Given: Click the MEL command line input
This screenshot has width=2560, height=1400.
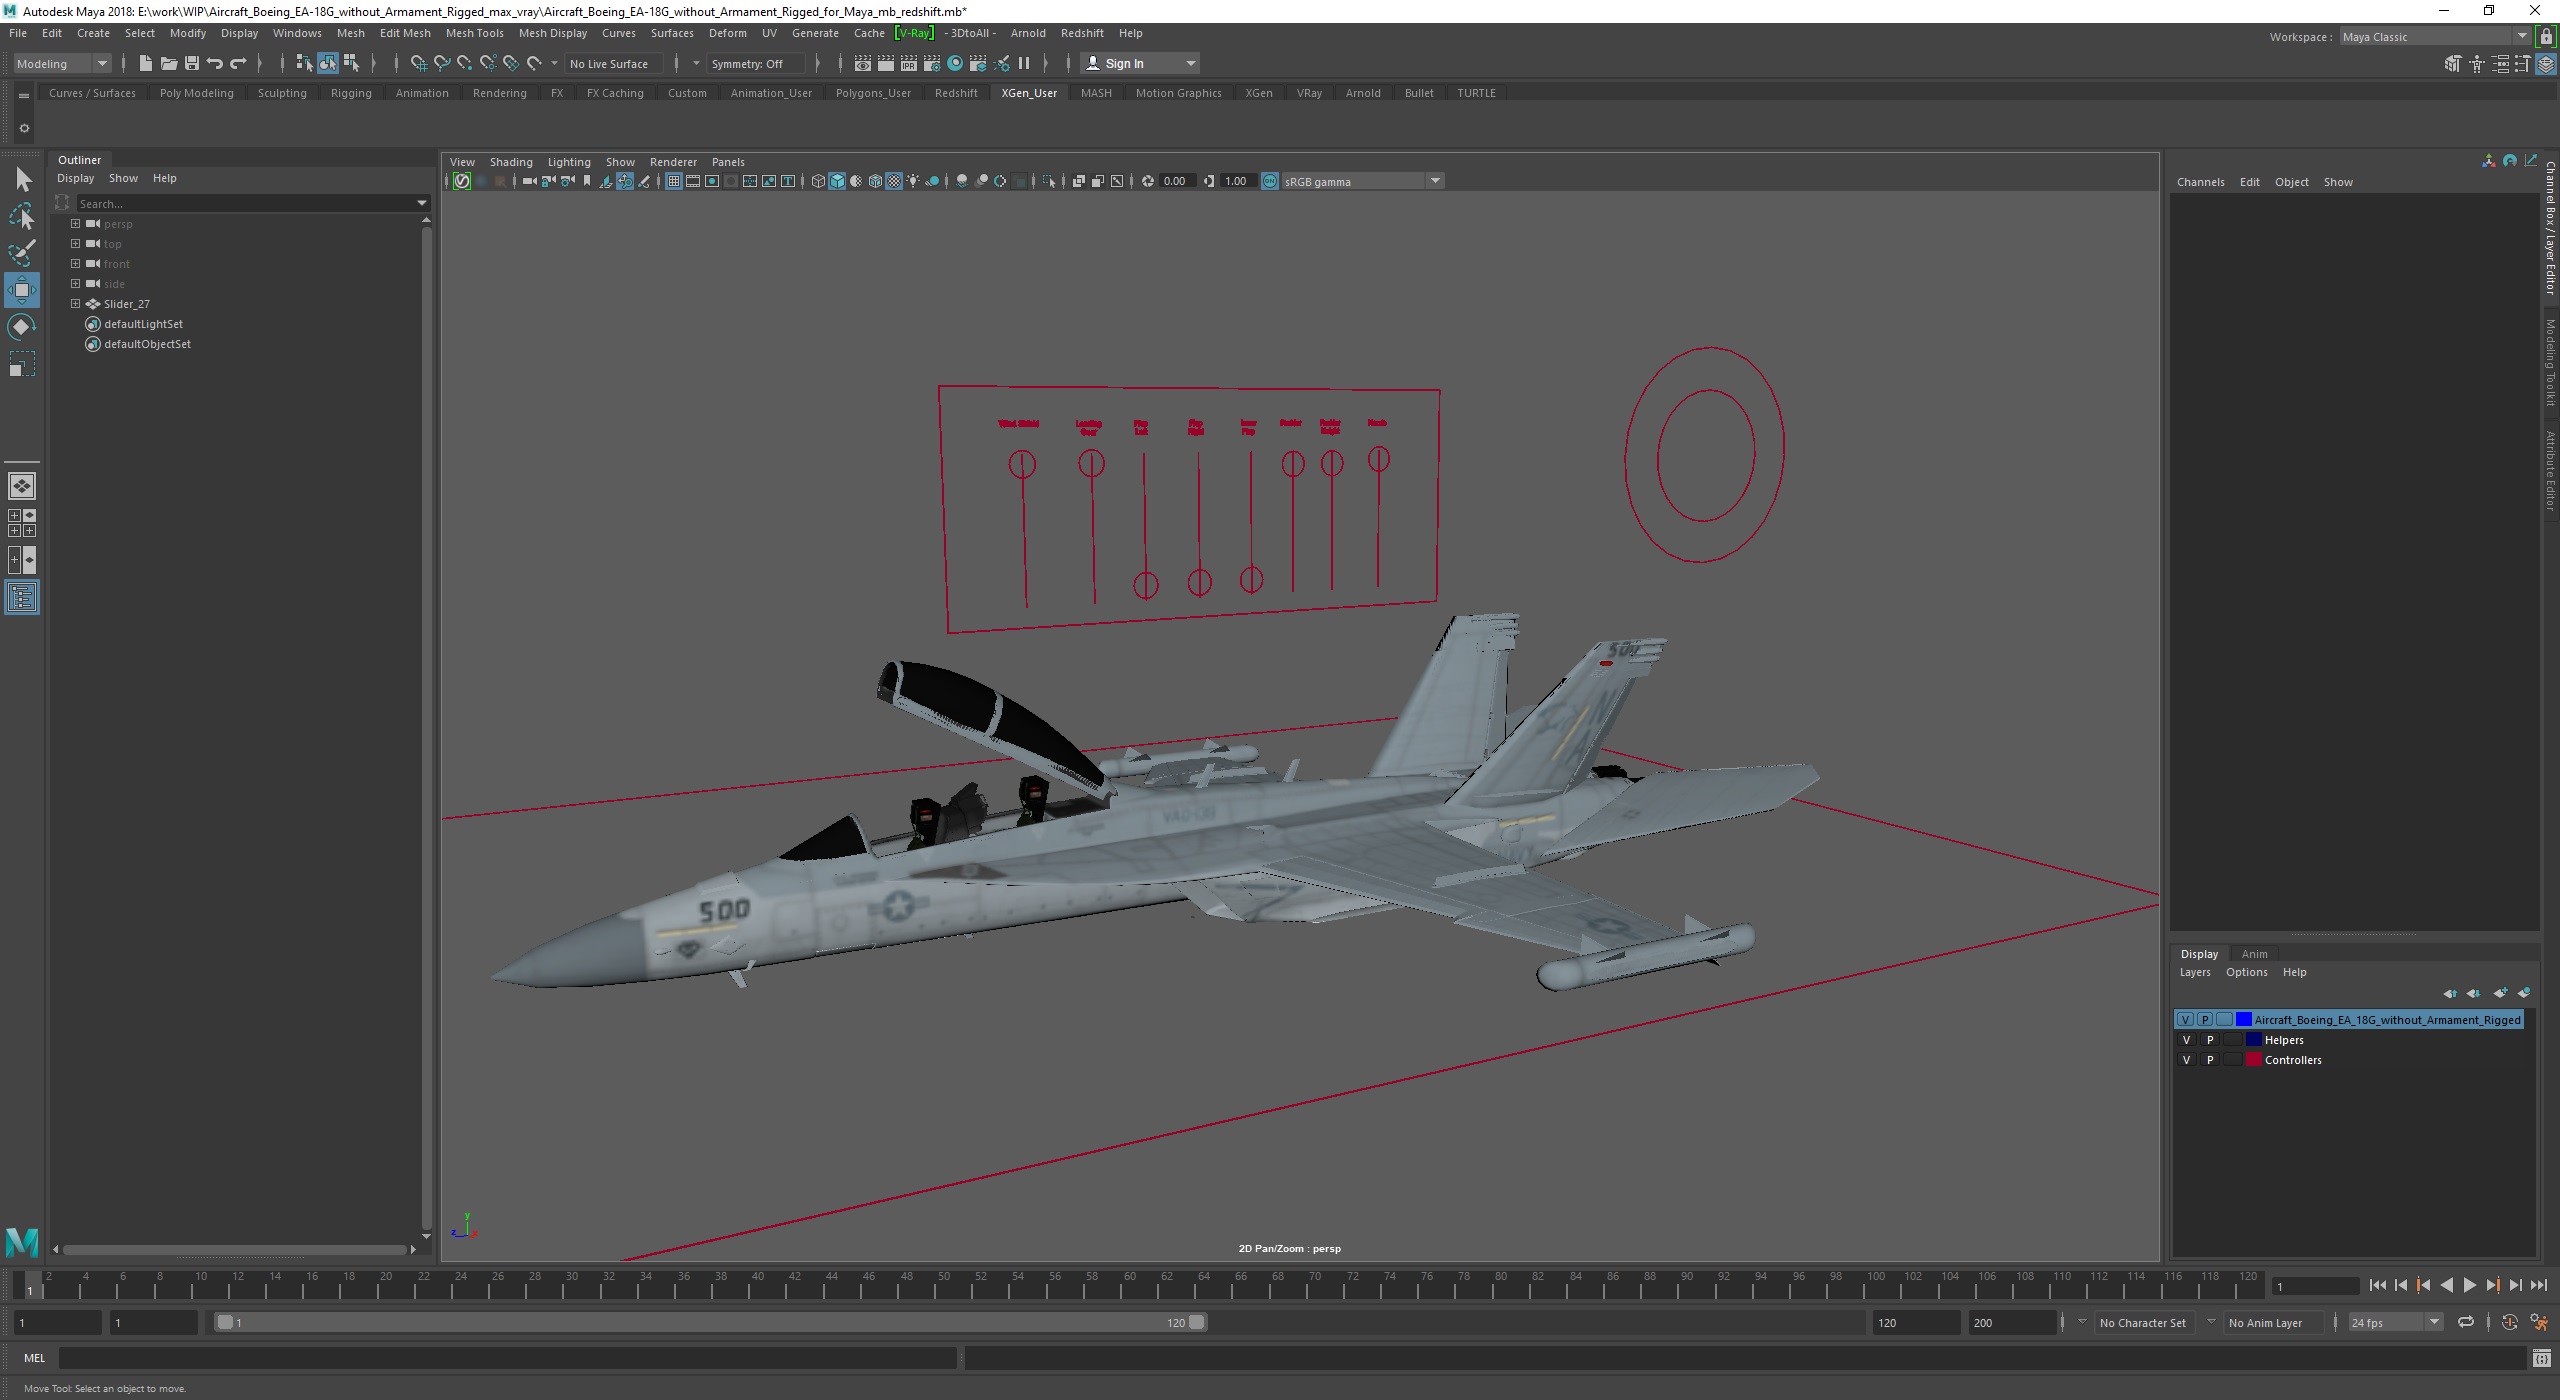Looking at the screenshot, I should click(x=508, y=1358).
